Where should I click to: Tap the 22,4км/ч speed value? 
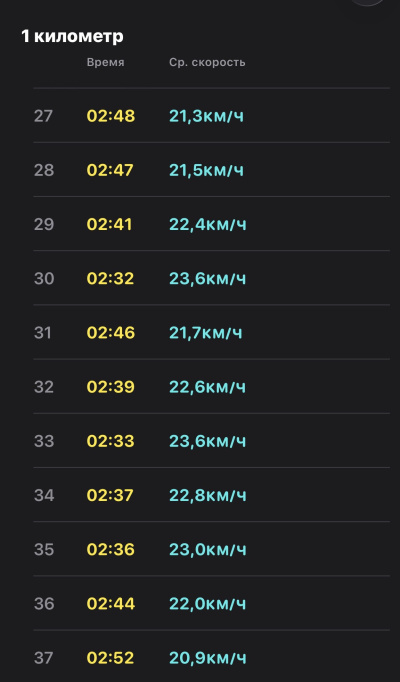click(x=207, y=224)
